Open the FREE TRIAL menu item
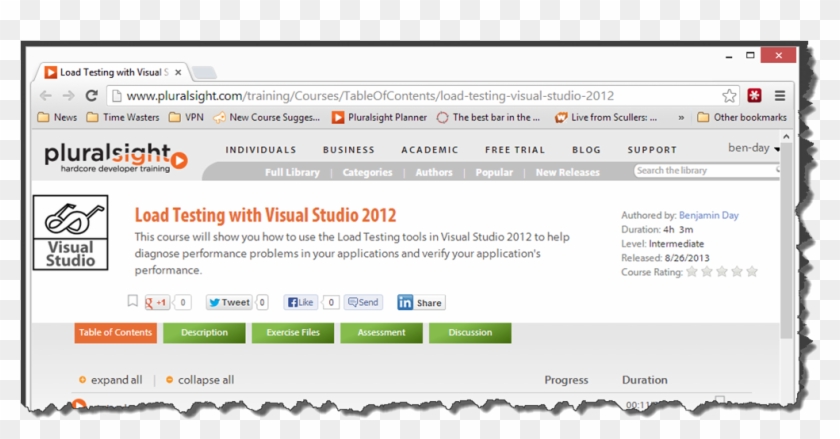Image resolution: width=840 pixels, height=439 pixels. click(x=515, y=150)
